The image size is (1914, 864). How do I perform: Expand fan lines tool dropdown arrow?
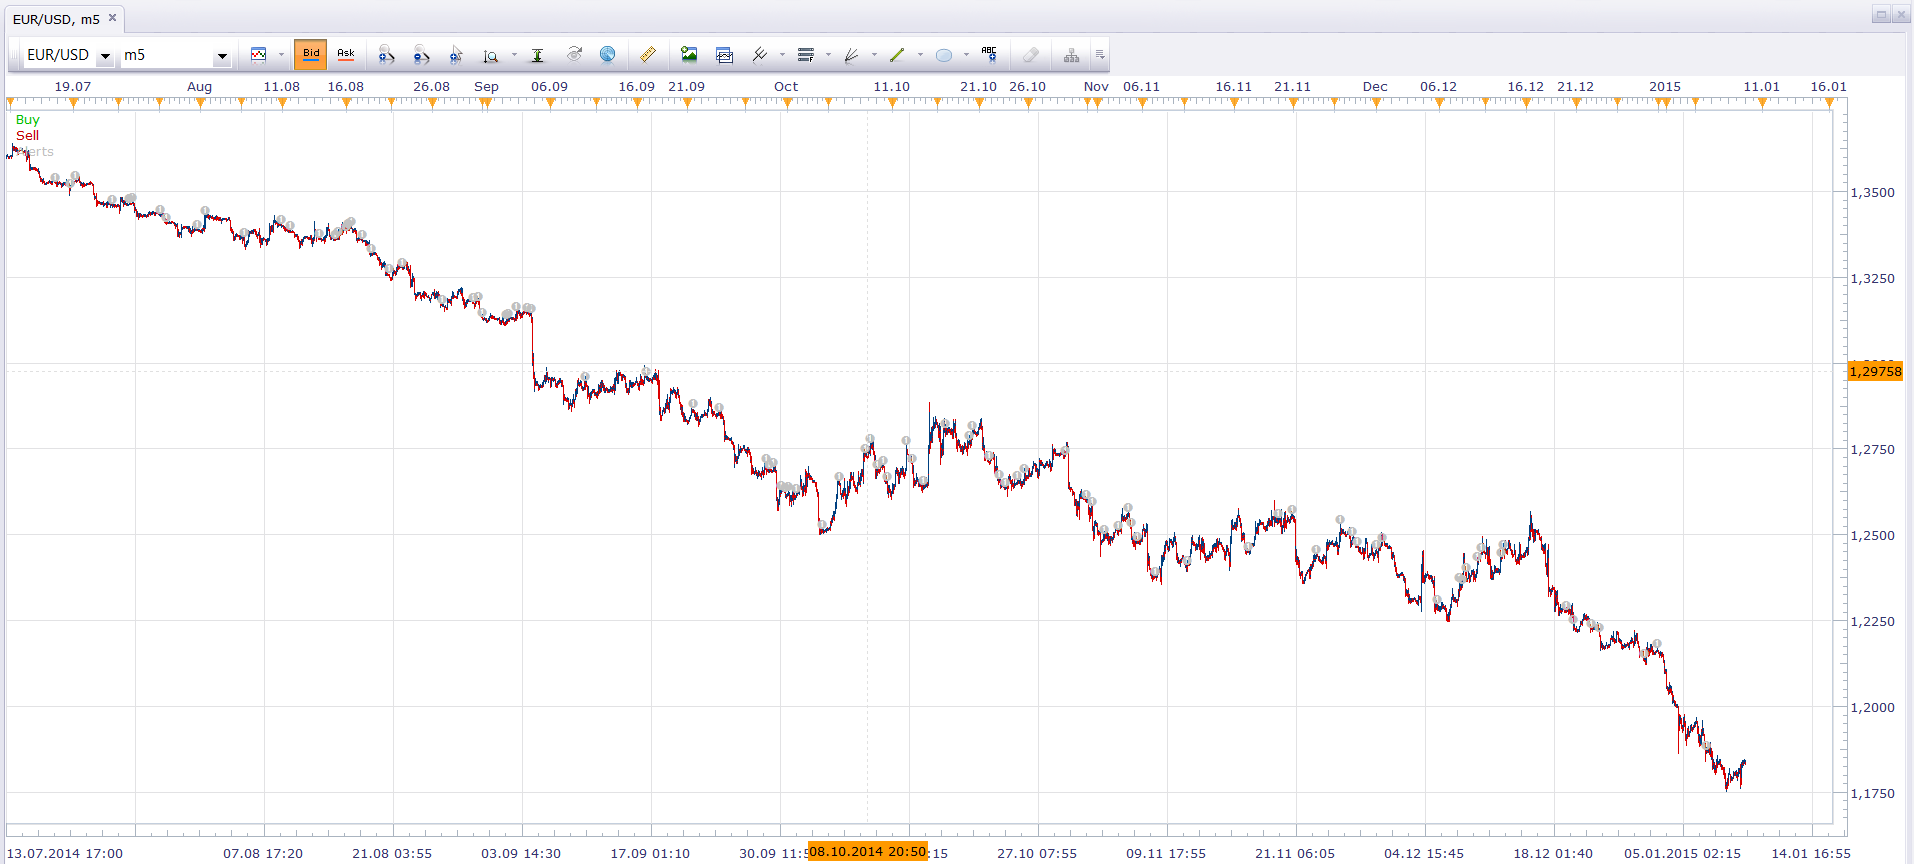(x=874, y=55)
